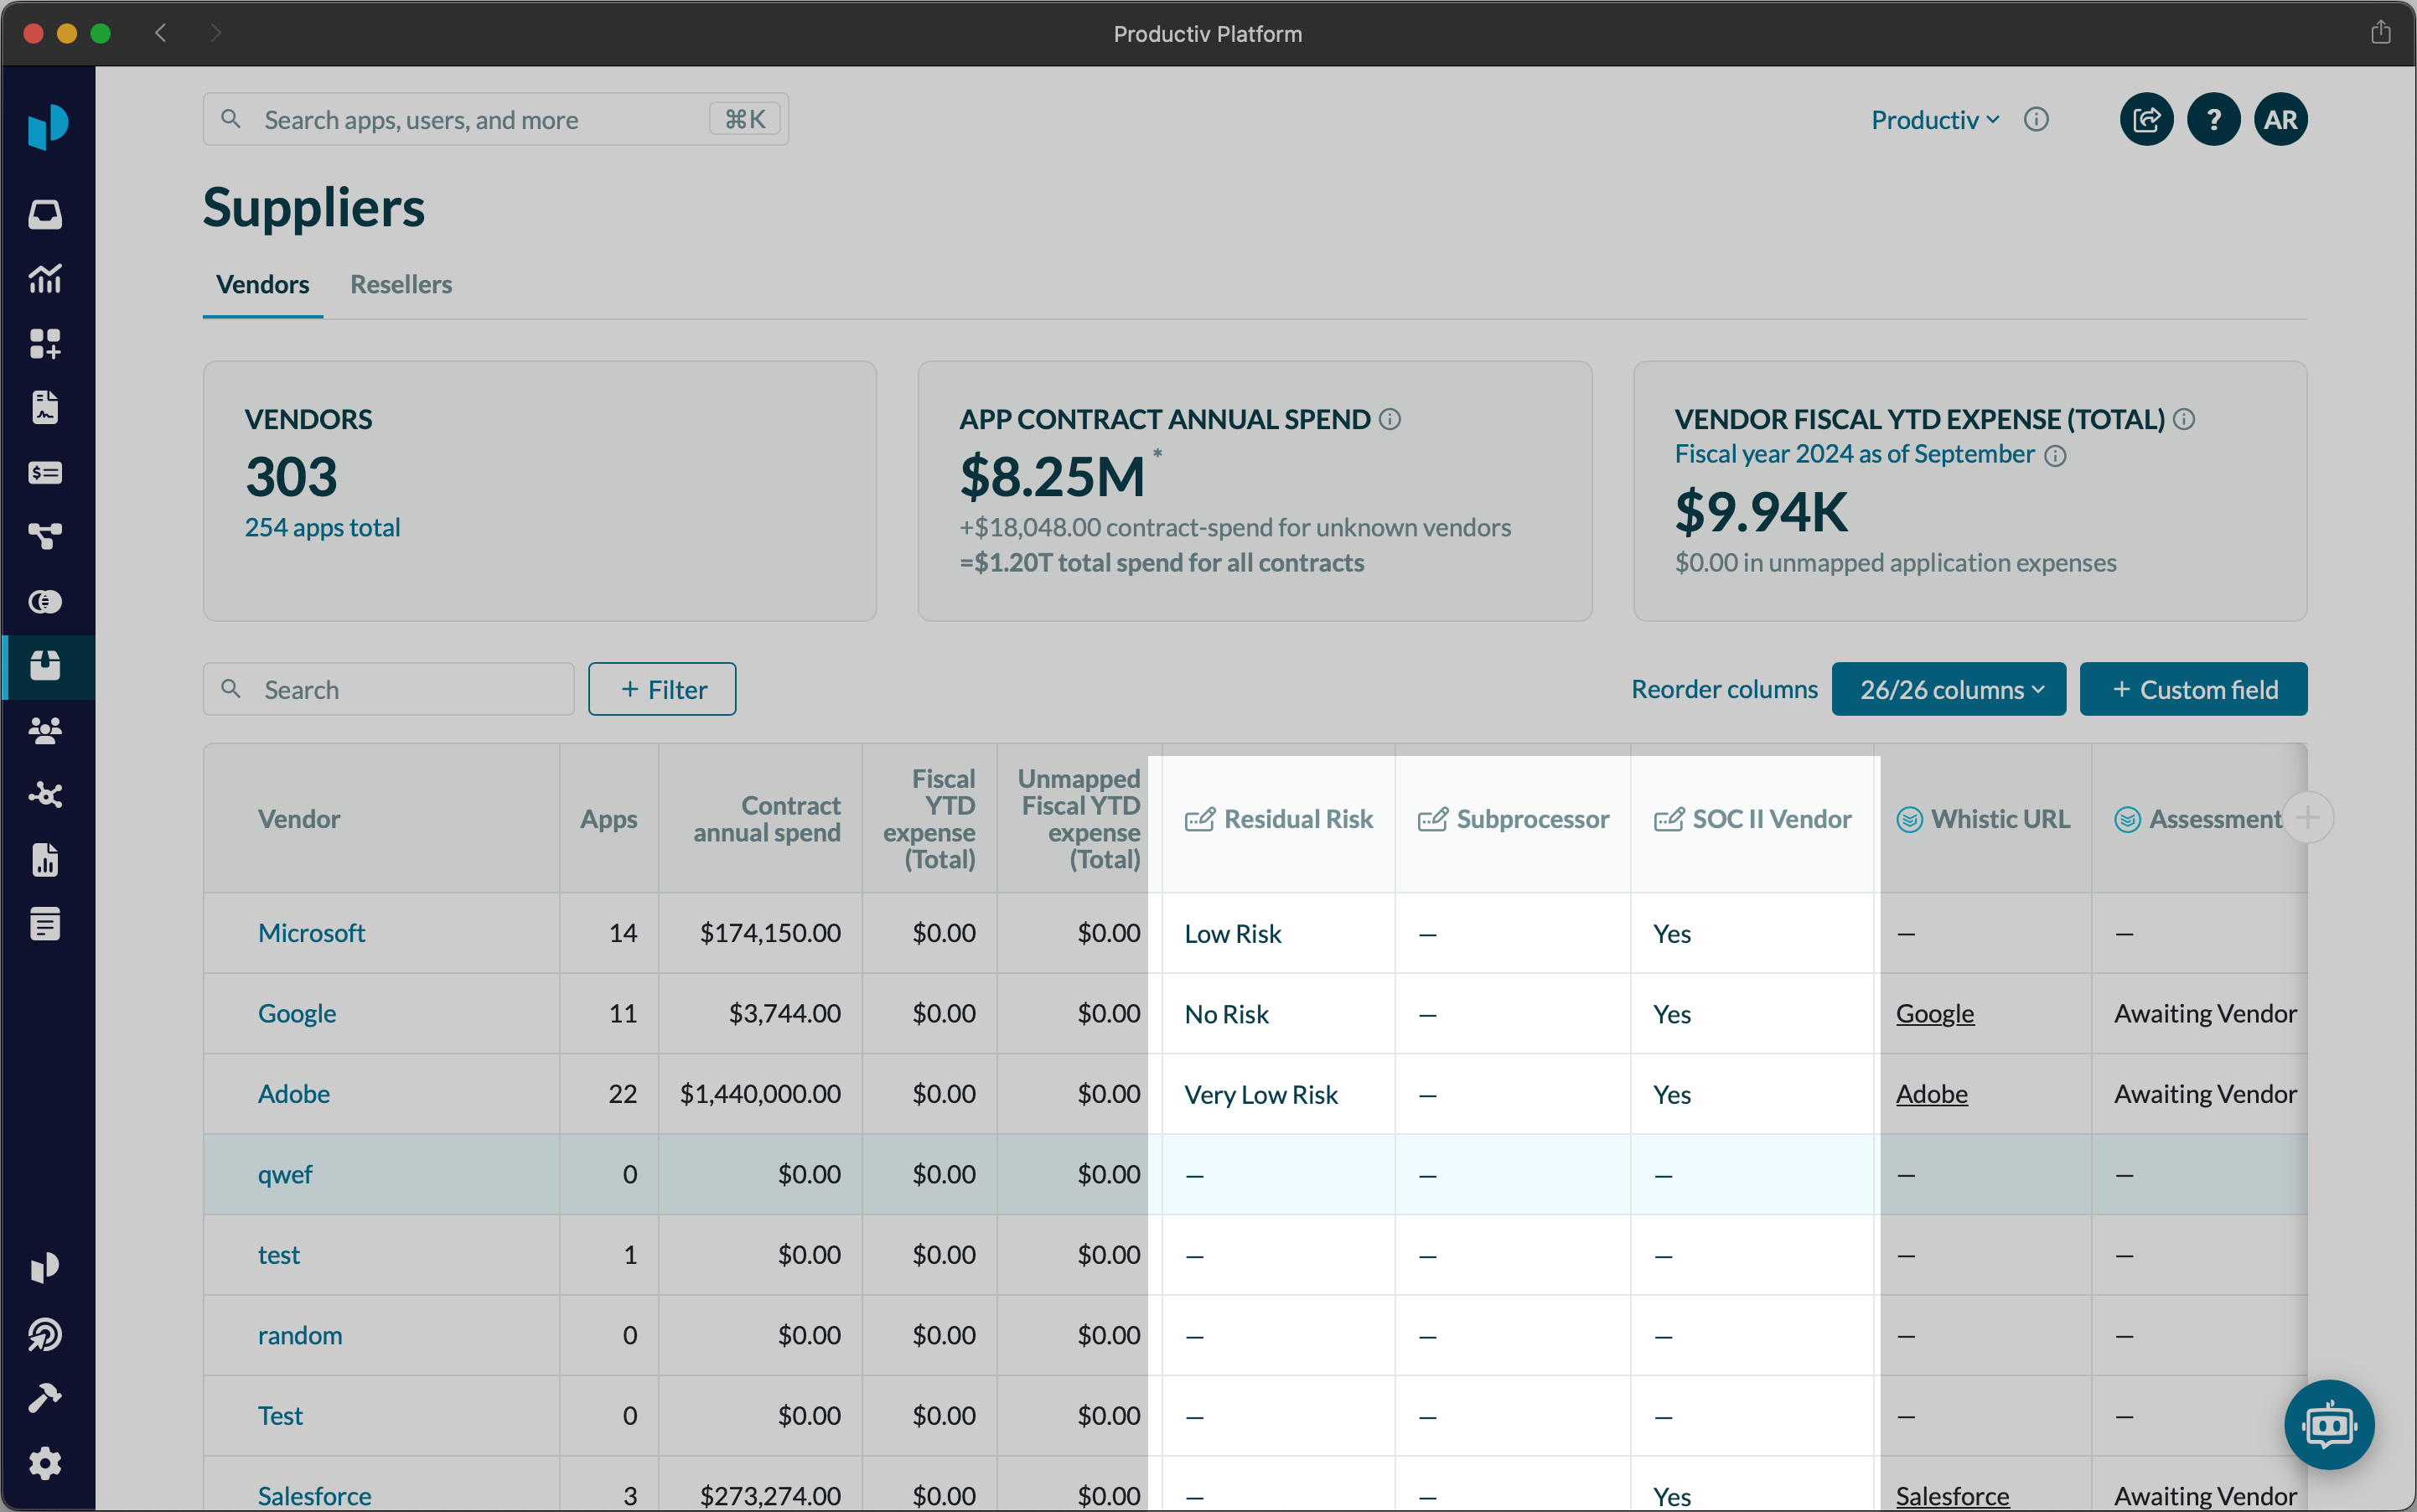Click the Filter button

pyautogui.click(x=662, y=689)
